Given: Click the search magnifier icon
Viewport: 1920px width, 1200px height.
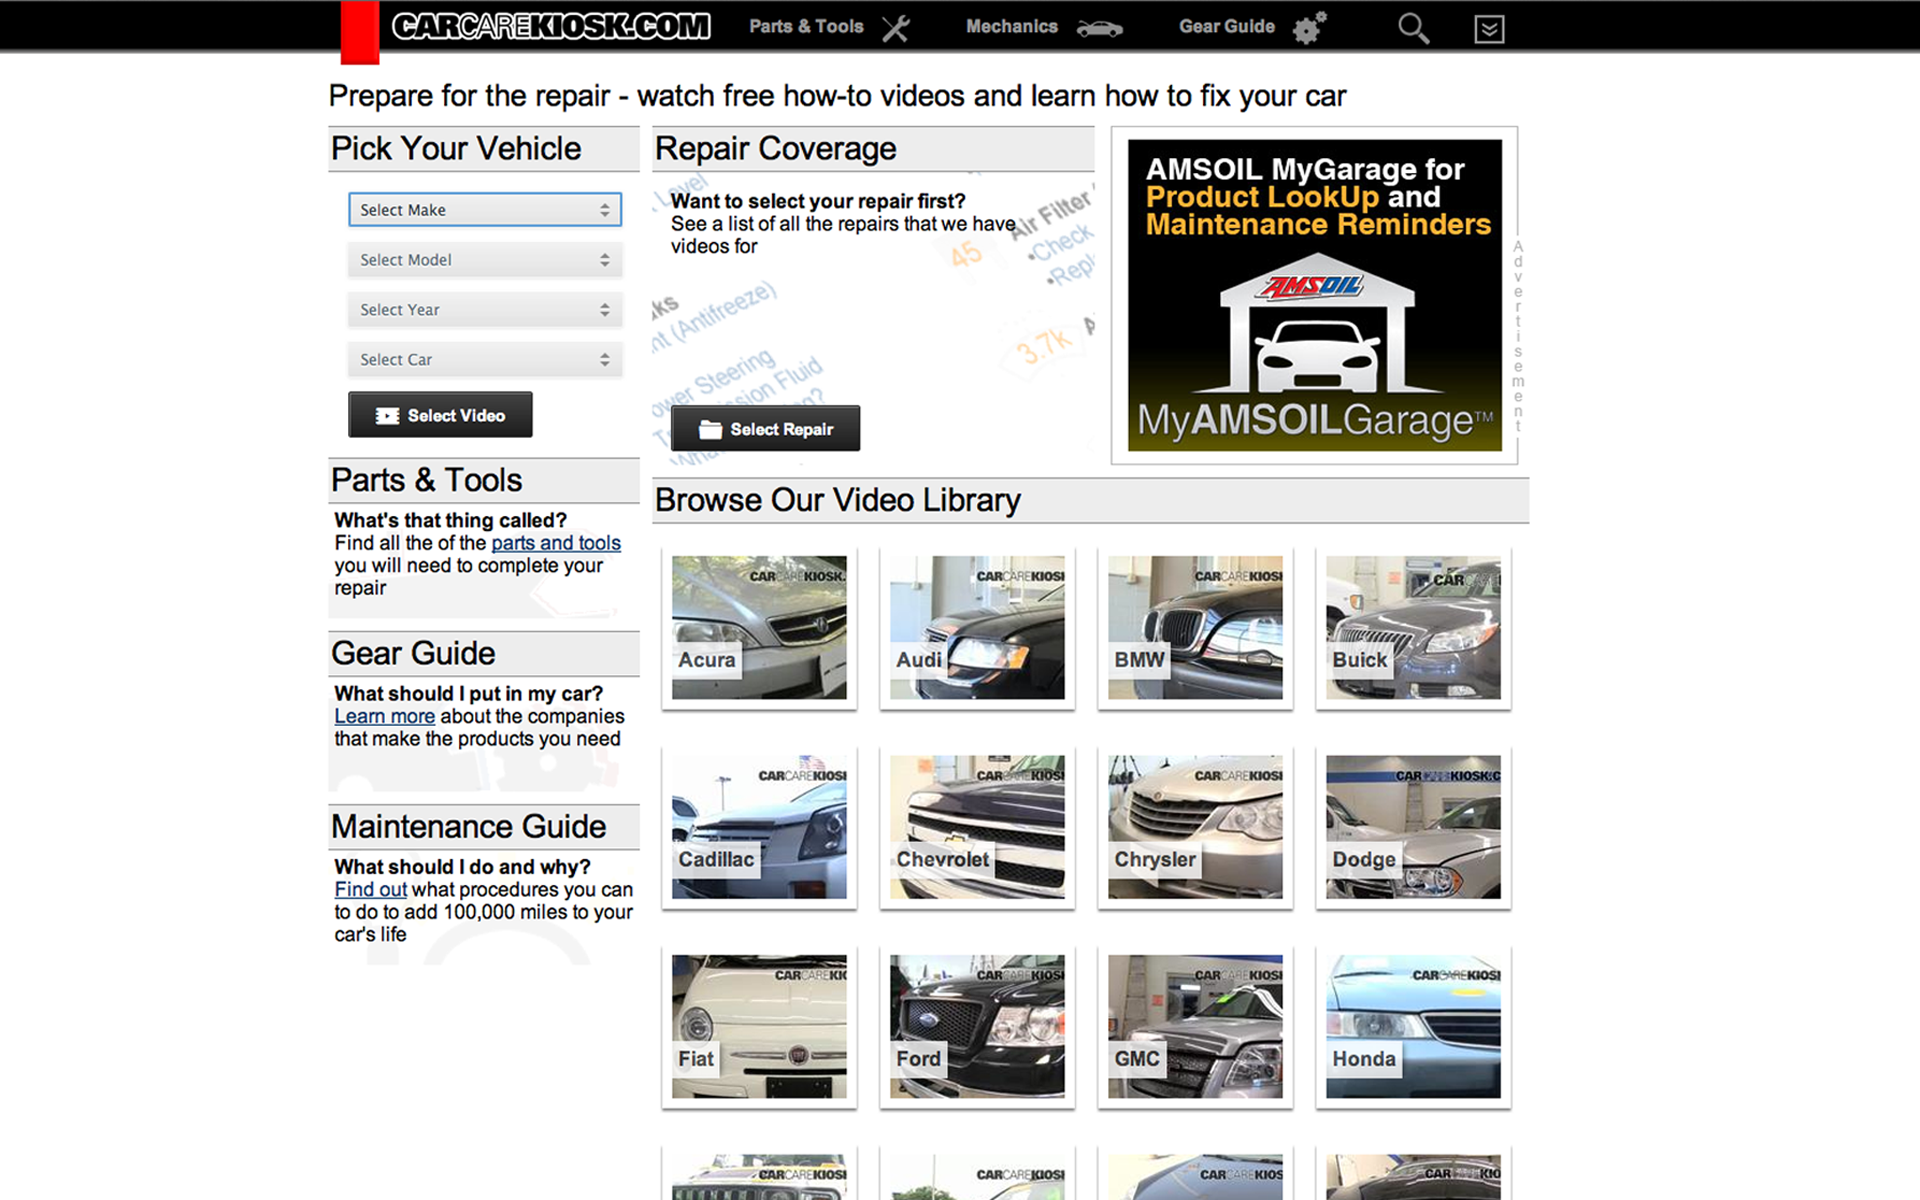Looking at the screenshot, I should 1412,28.
